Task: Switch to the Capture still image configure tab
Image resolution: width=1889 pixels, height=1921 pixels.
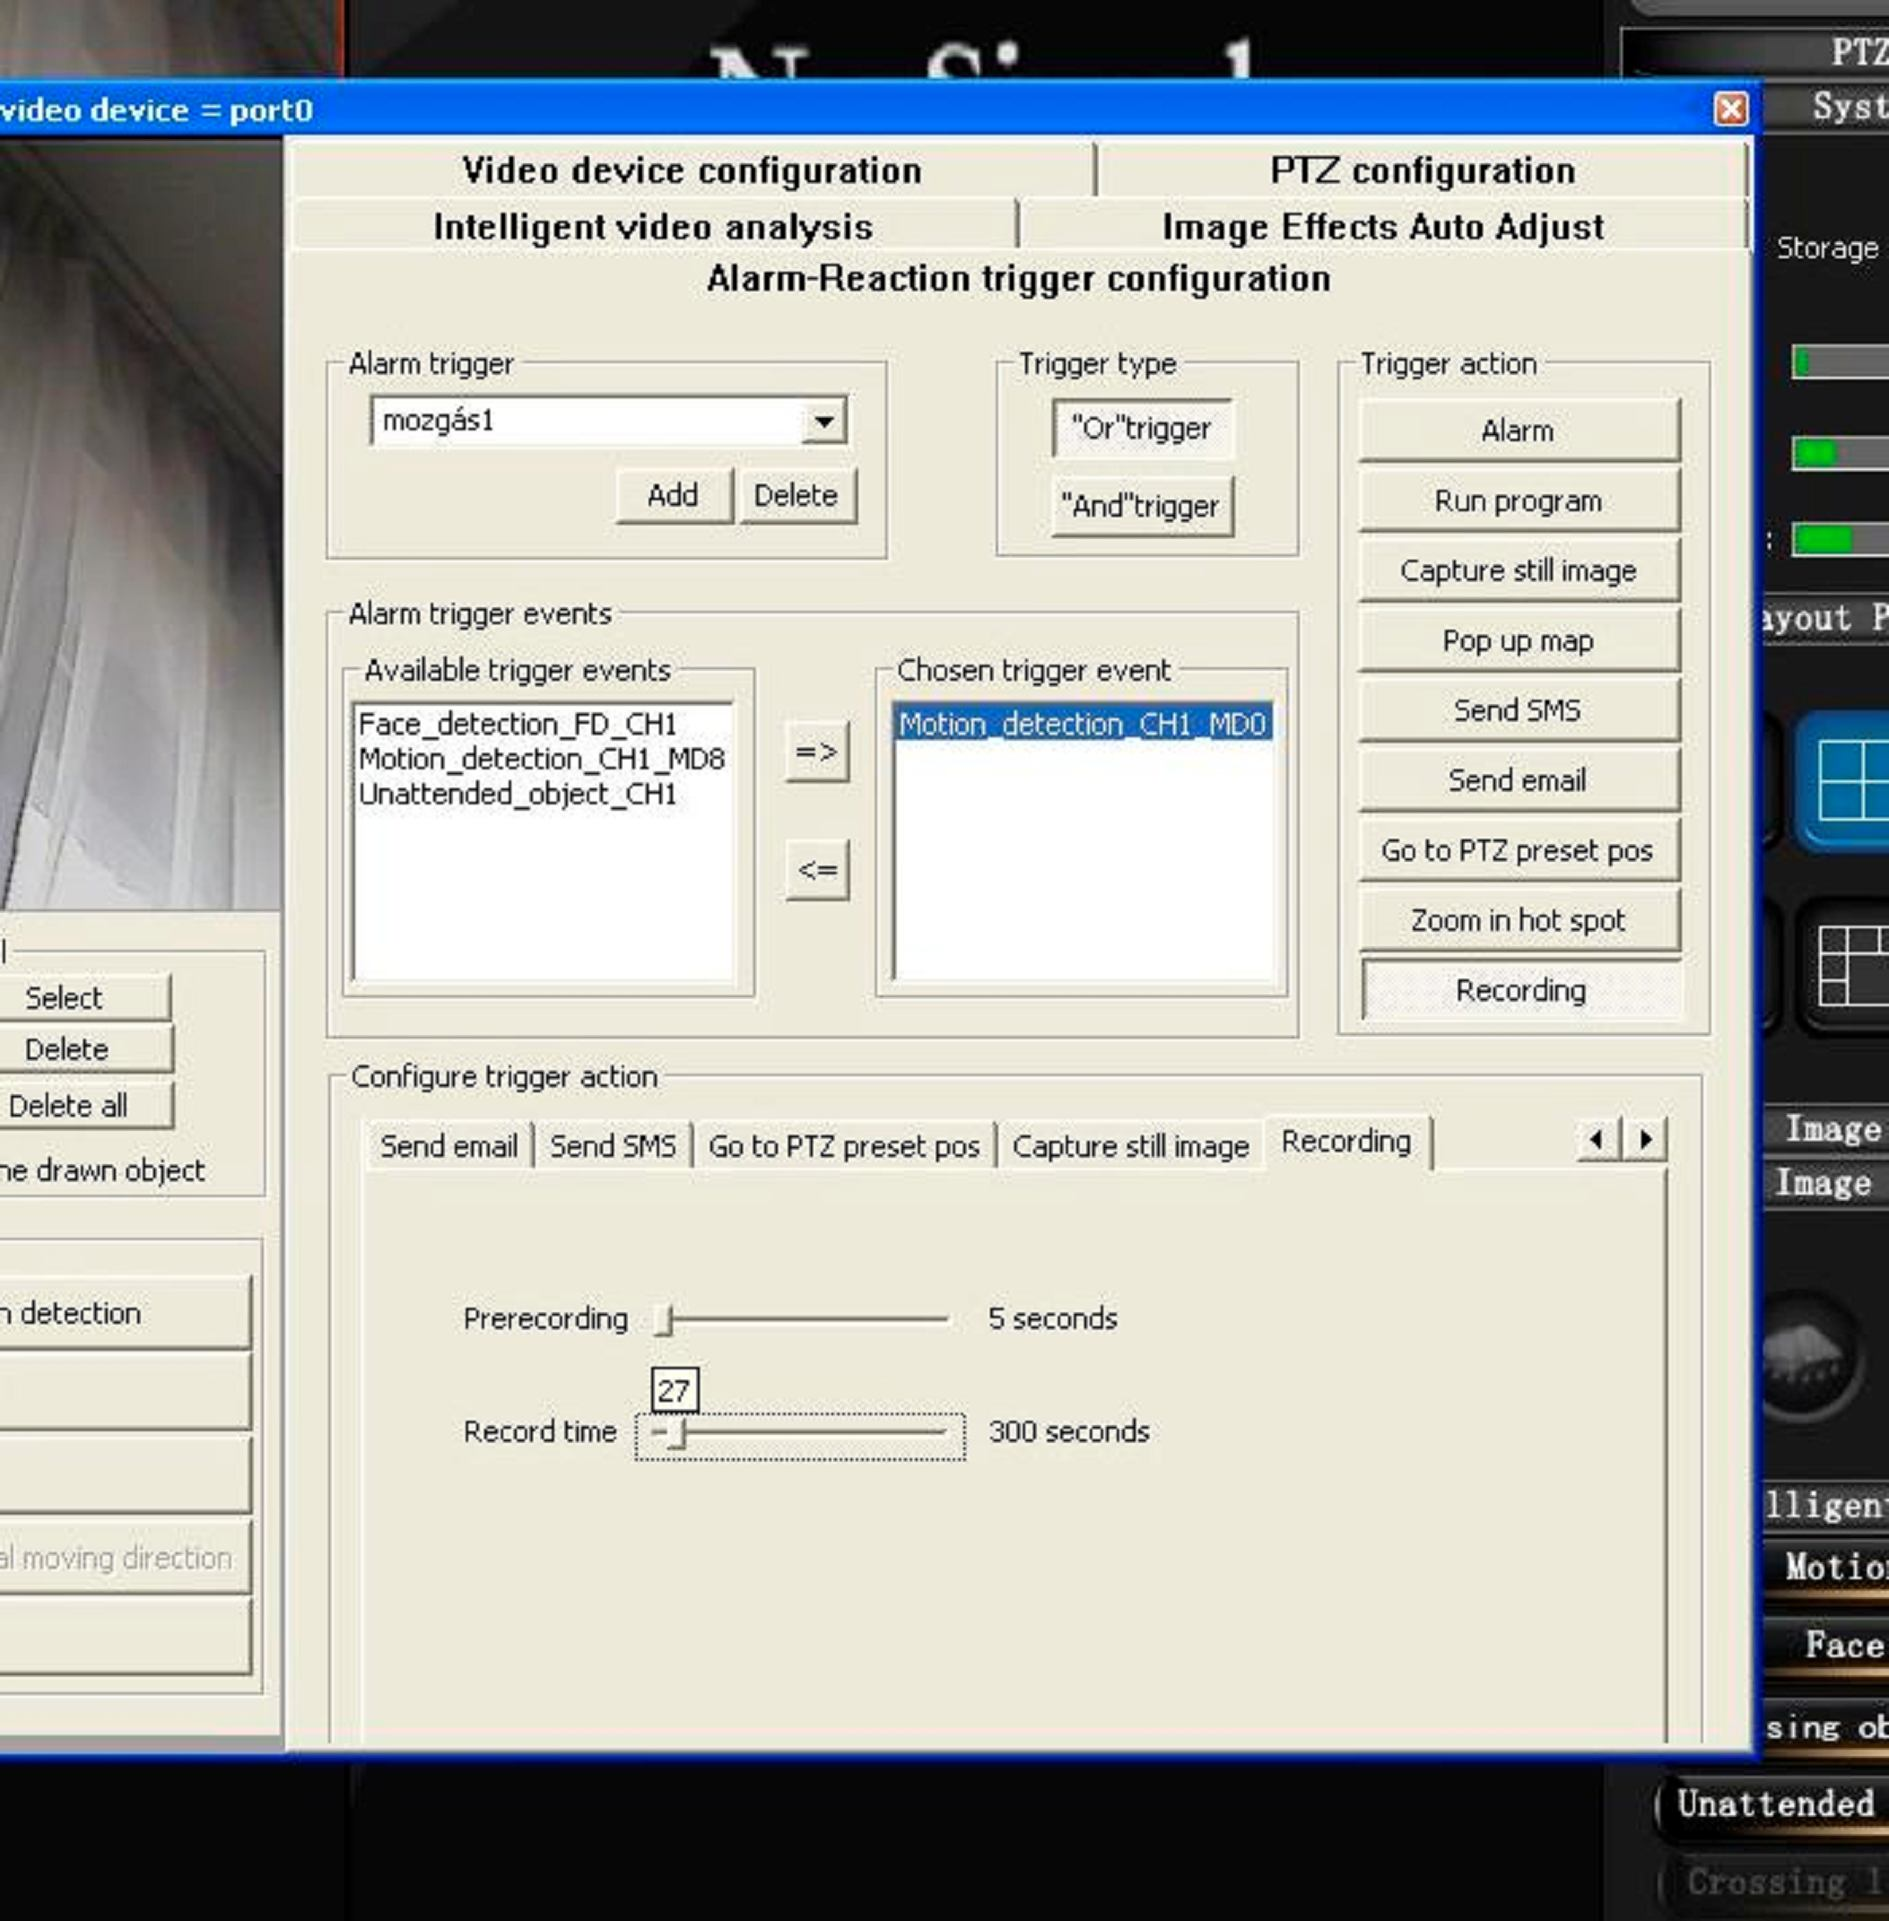Action: coord(1131,1146)
